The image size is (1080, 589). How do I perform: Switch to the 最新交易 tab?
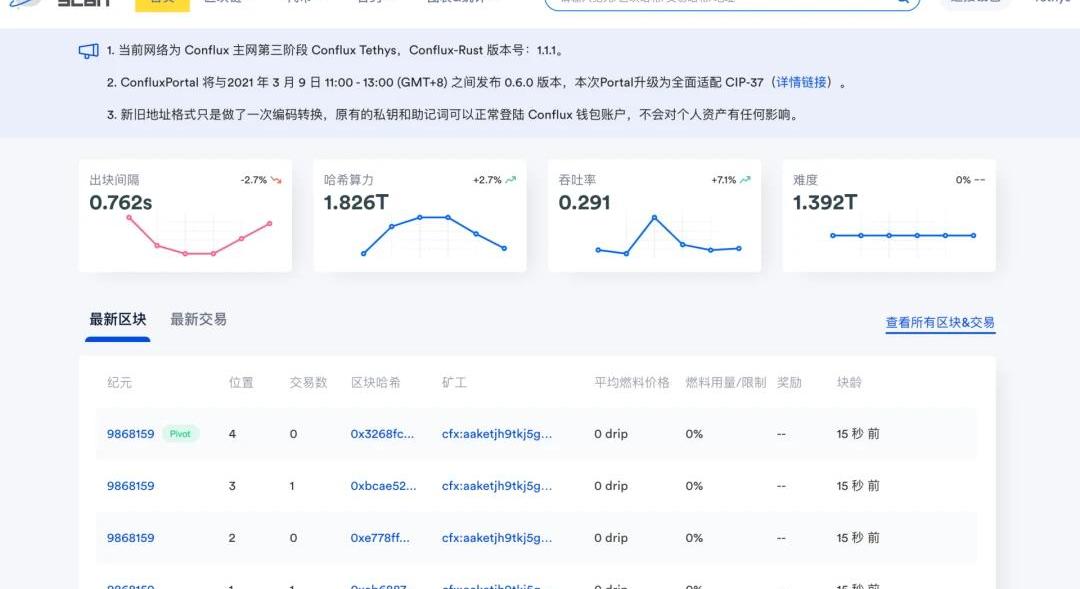click(x=198, y=319)
